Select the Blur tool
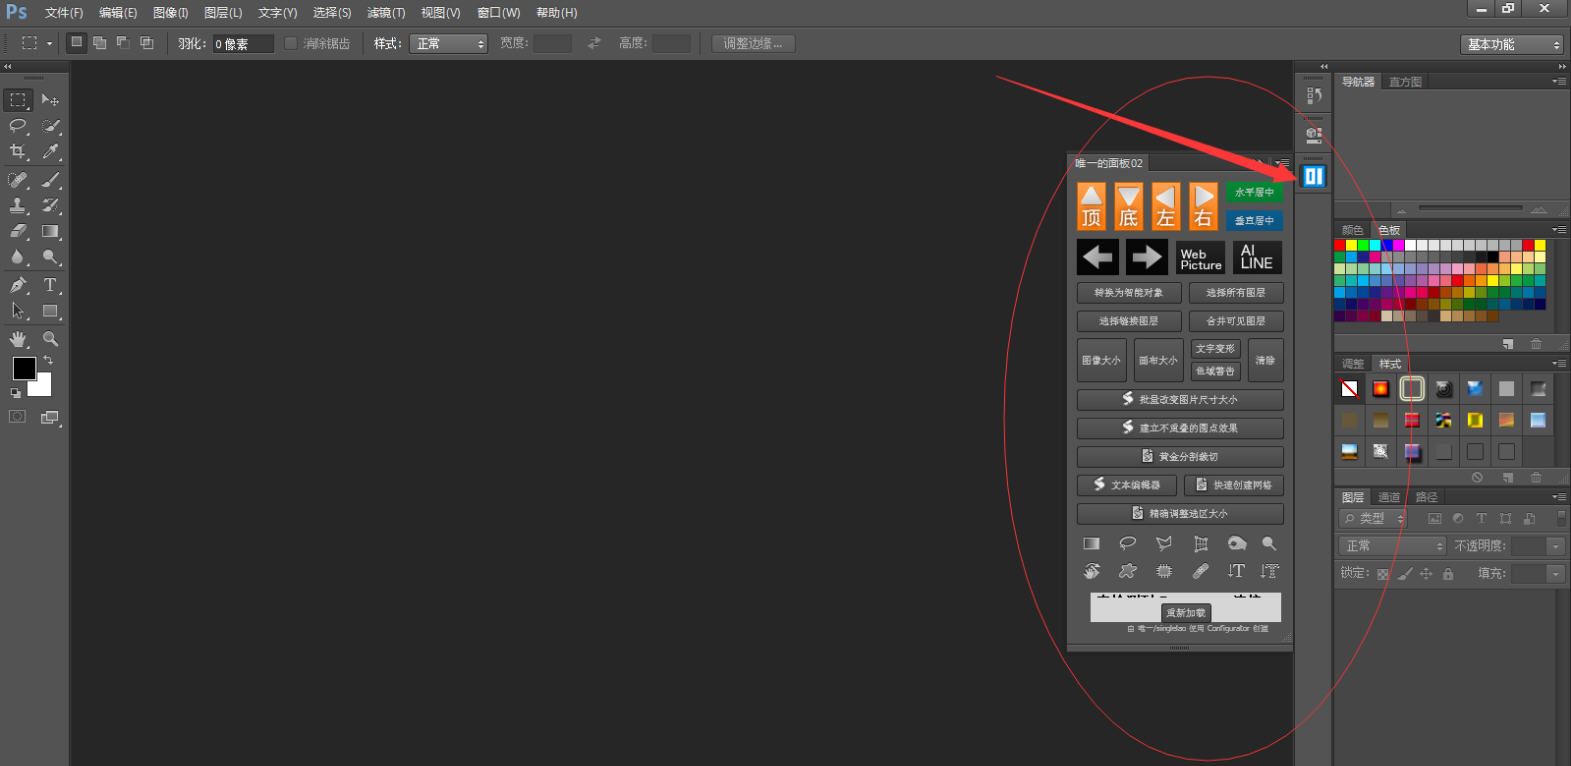1571x766 pixels. [18, 257]
